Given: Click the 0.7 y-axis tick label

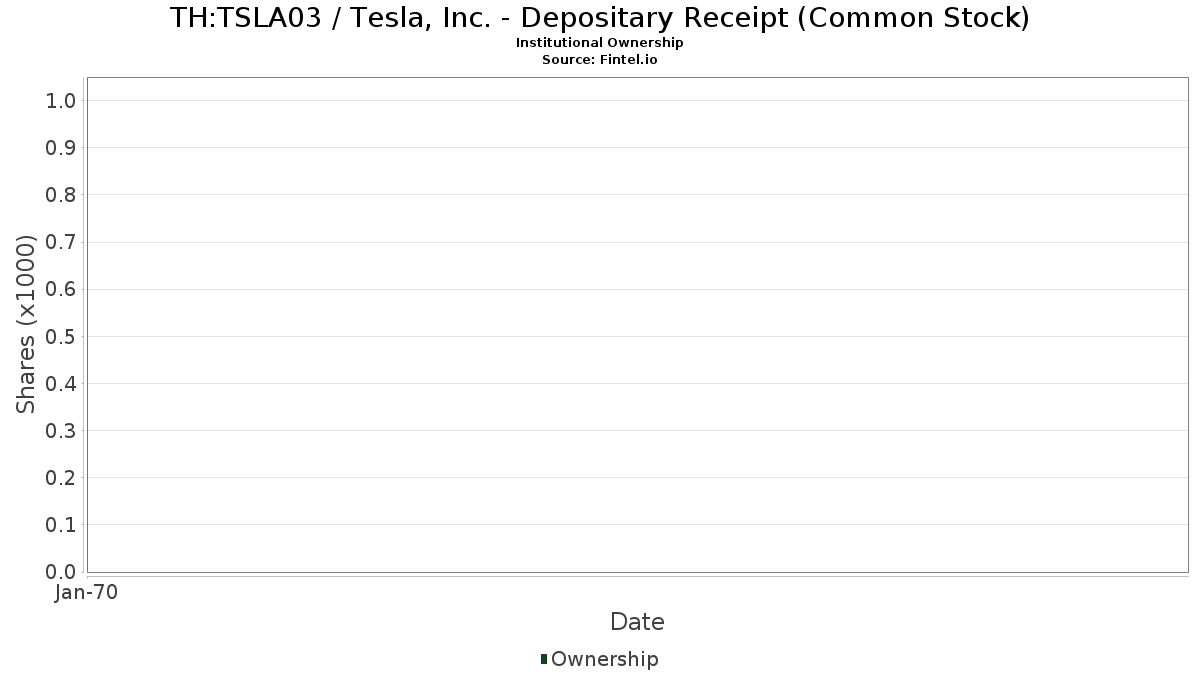Looking at the screenshot, I should coord(61,242).
